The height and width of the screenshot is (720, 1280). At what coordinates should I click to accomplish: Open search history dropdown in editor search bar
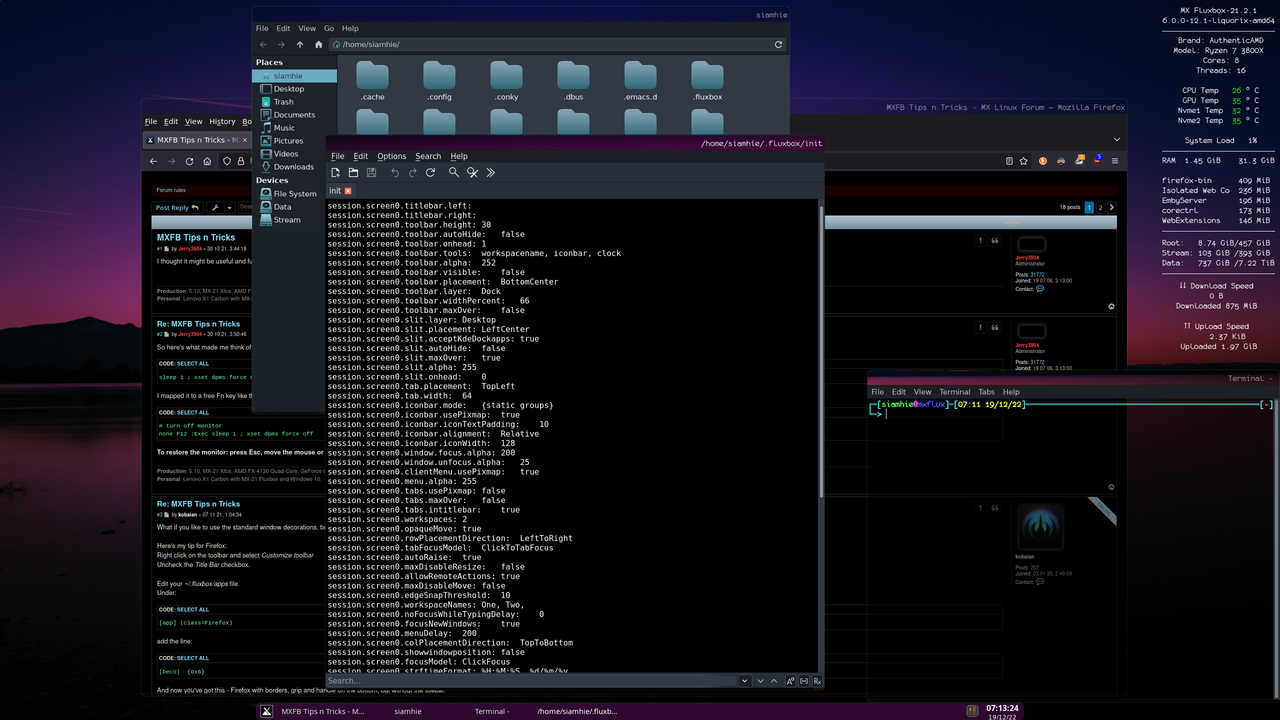click(745, 681)
